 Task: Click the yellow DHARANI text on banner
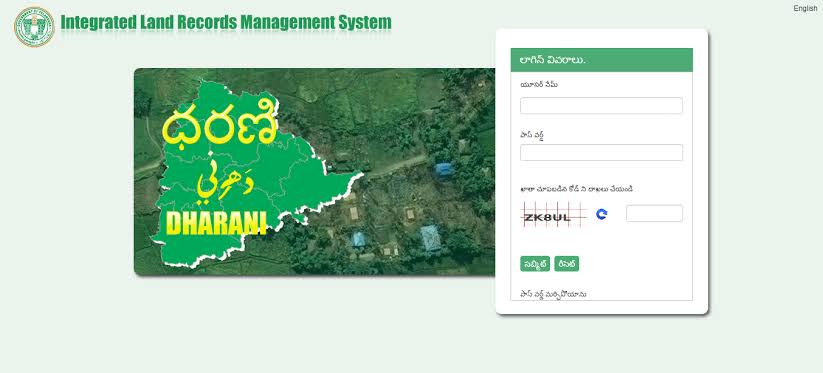216,223
